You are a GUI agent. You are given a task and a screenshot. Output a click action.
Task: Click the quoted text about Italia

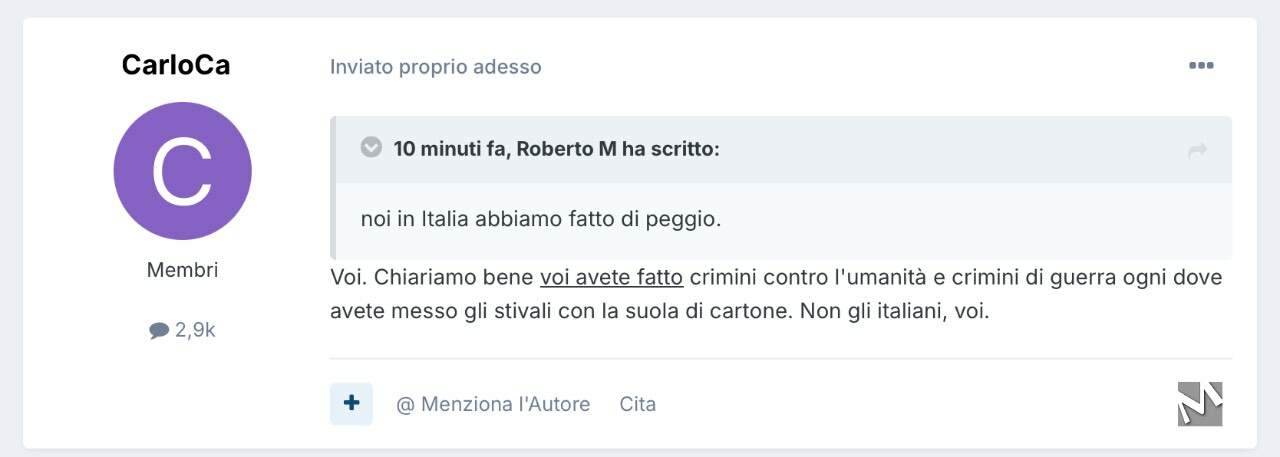(x=541, y=219)
